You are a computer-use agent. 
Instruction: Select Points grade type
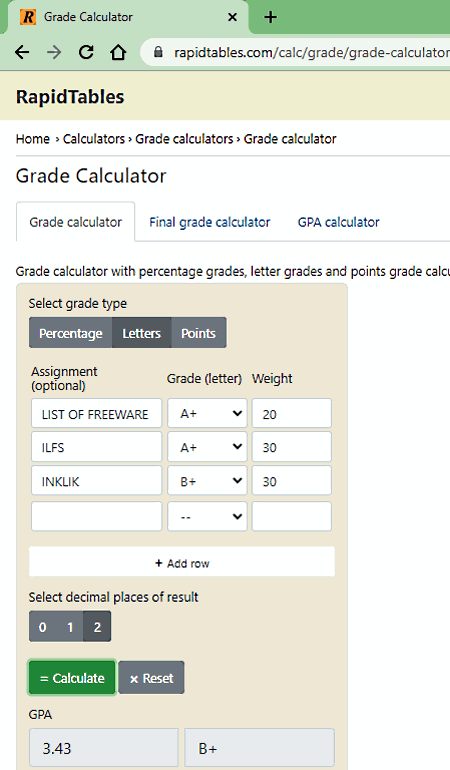198,333
